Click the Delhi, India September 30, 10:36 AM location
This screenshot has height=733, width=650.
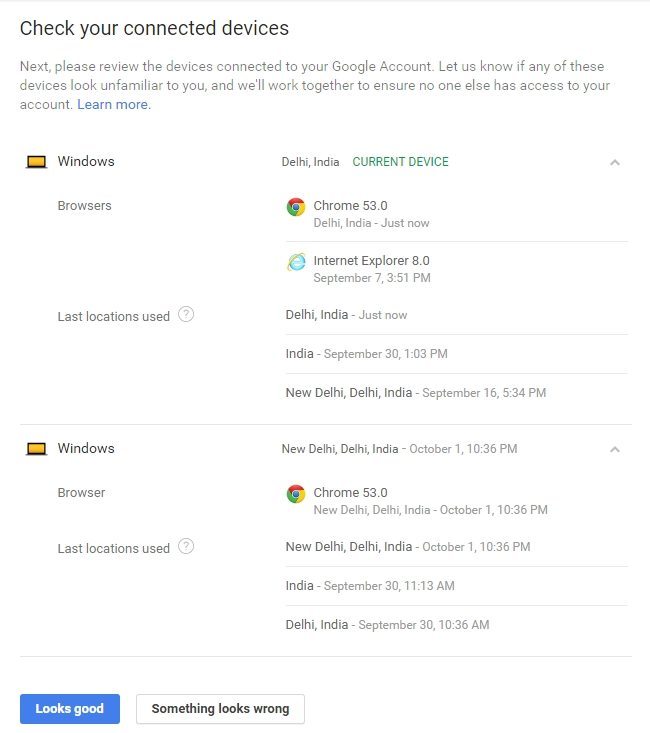(387, 625)
